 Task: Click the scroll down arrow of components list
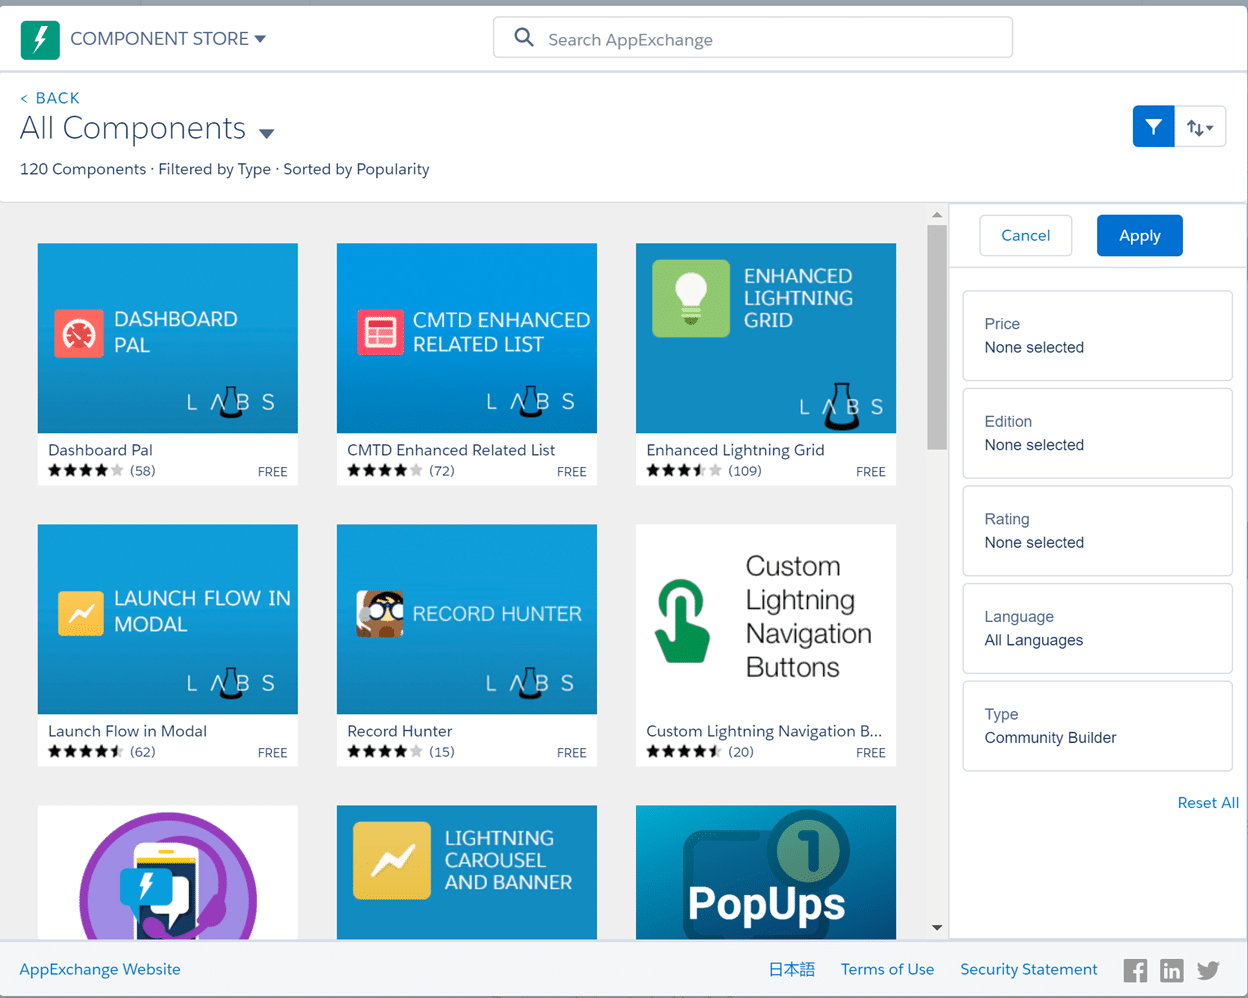click(x=937, y=927)
